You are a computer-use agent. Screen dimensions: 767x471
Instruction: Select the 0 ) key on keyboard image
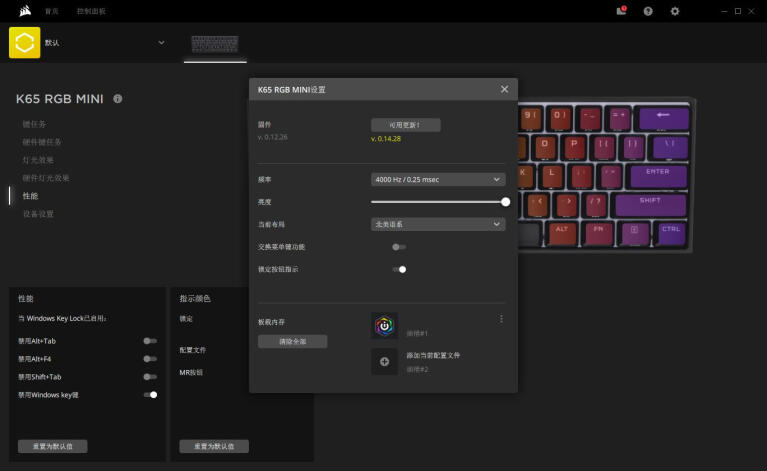point(560,119)
